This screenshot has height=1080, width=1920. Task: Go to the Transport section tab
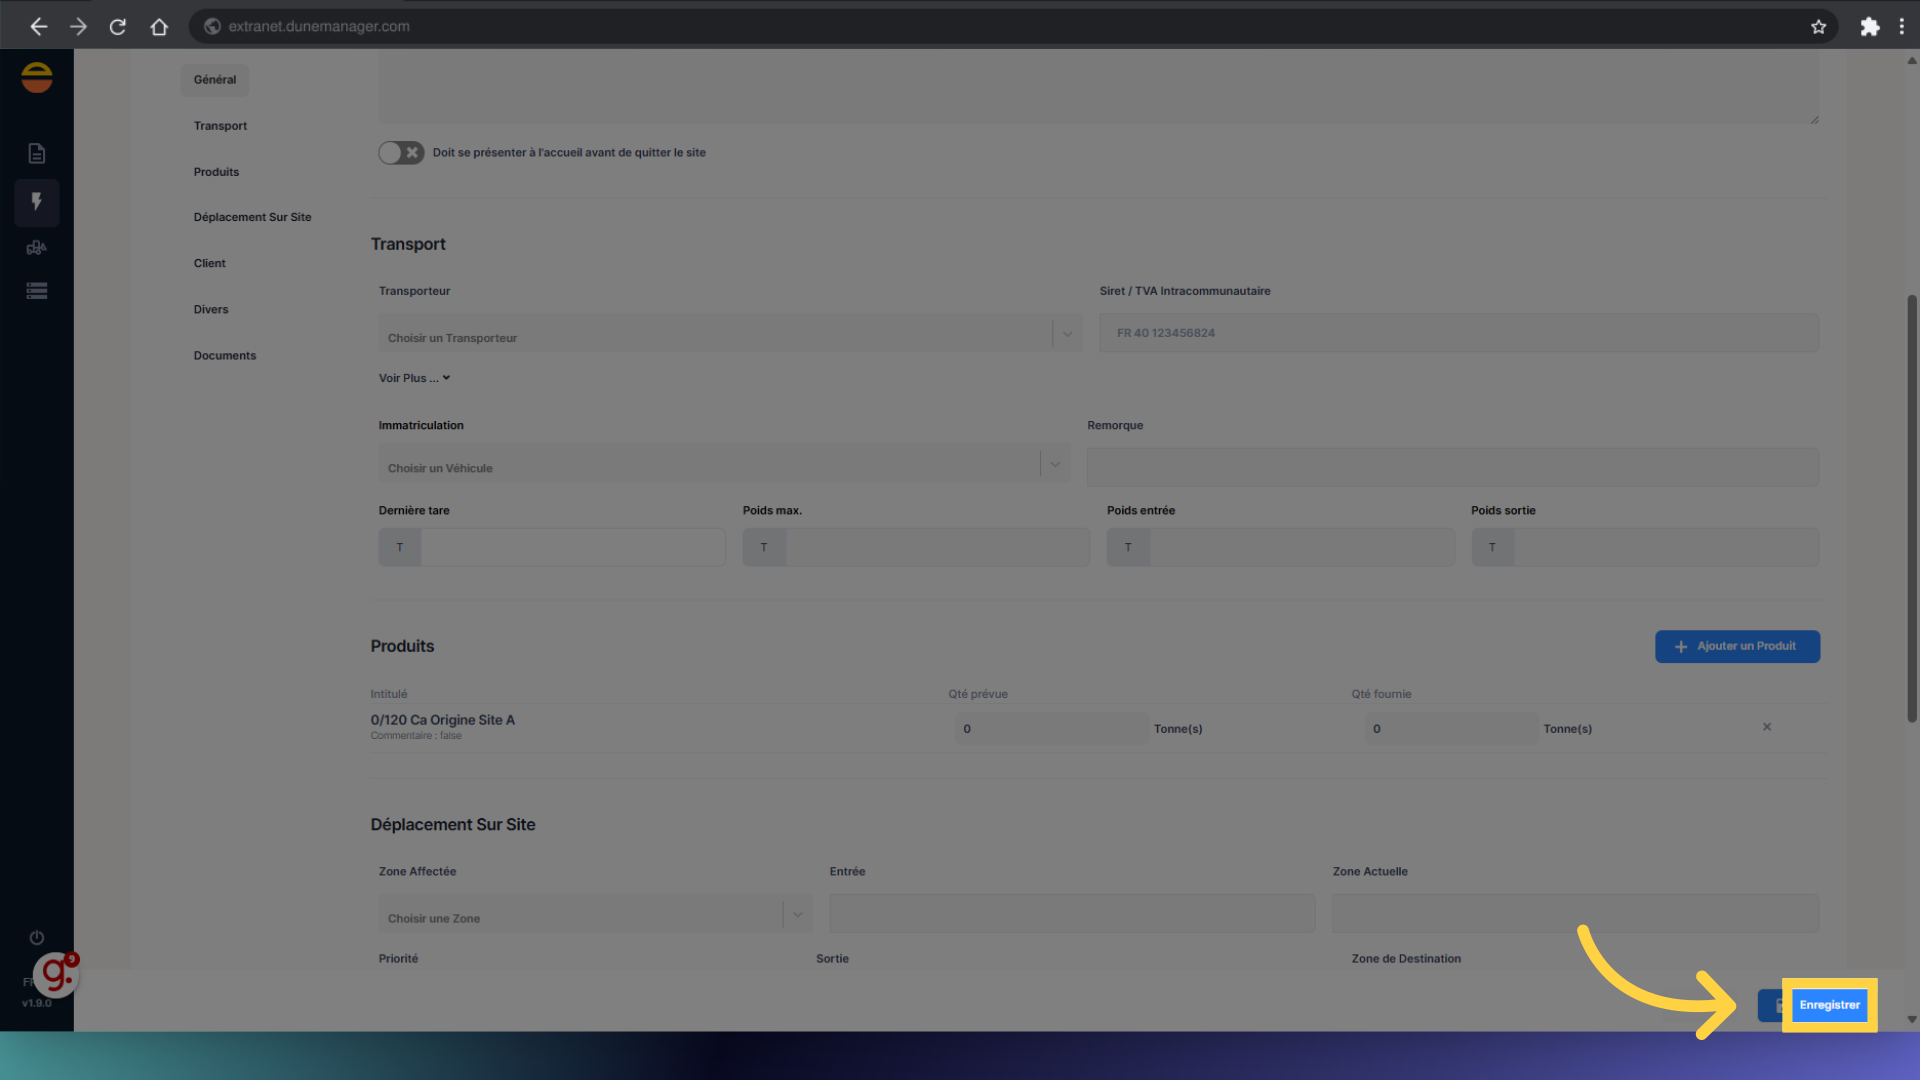[x=220, y=126]
